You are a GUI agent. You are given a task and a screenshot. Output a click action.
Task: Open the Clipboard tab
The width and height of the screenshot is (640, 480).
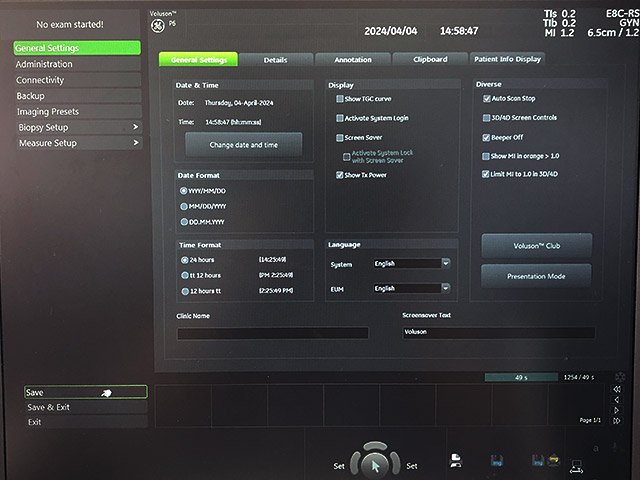(430, 59)
